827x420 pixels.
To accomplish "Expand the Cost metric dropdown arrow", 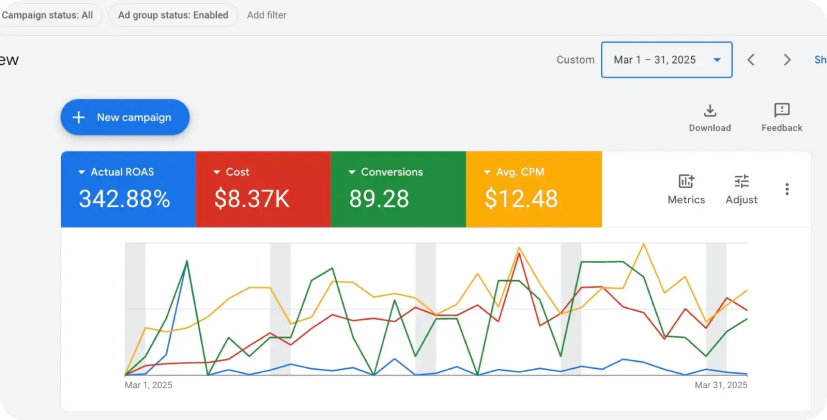I will pyautogui.click(x=217, y=172).
